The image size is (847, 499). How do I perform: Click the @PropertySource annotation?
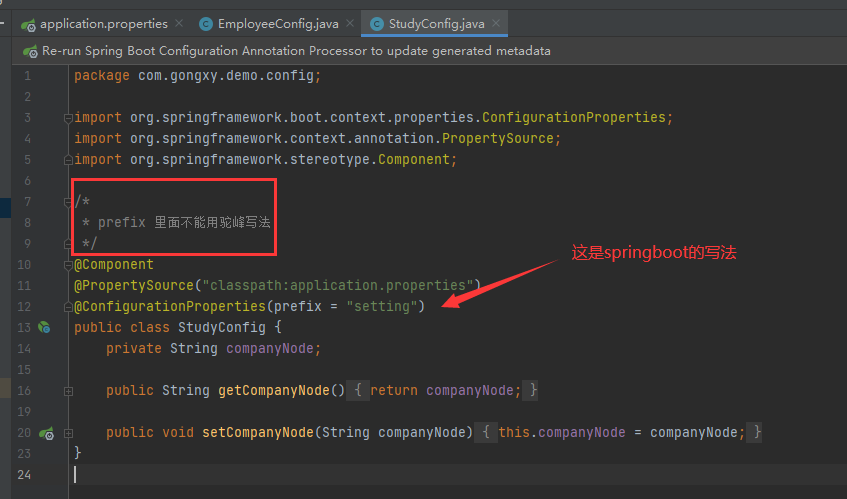tap(133, 286)
